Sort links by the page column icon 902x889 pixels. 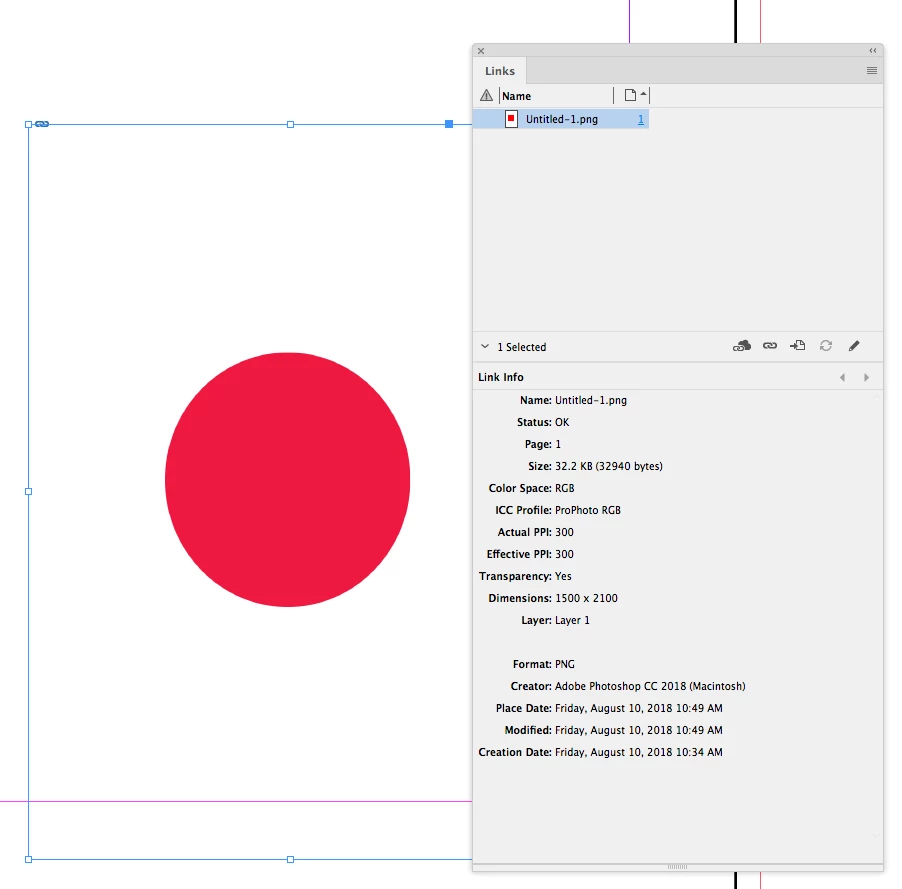click(630, 95)
